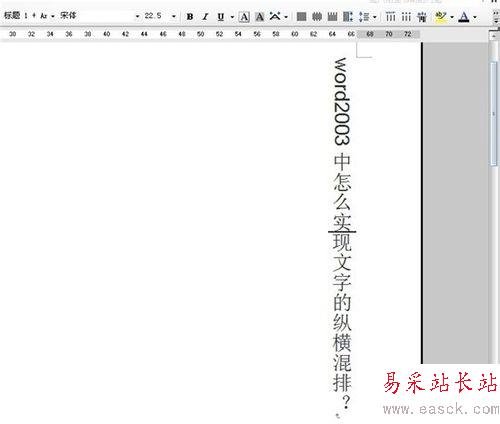
Task: Open underline style dropdown arrow
Action: click(232, 17)
